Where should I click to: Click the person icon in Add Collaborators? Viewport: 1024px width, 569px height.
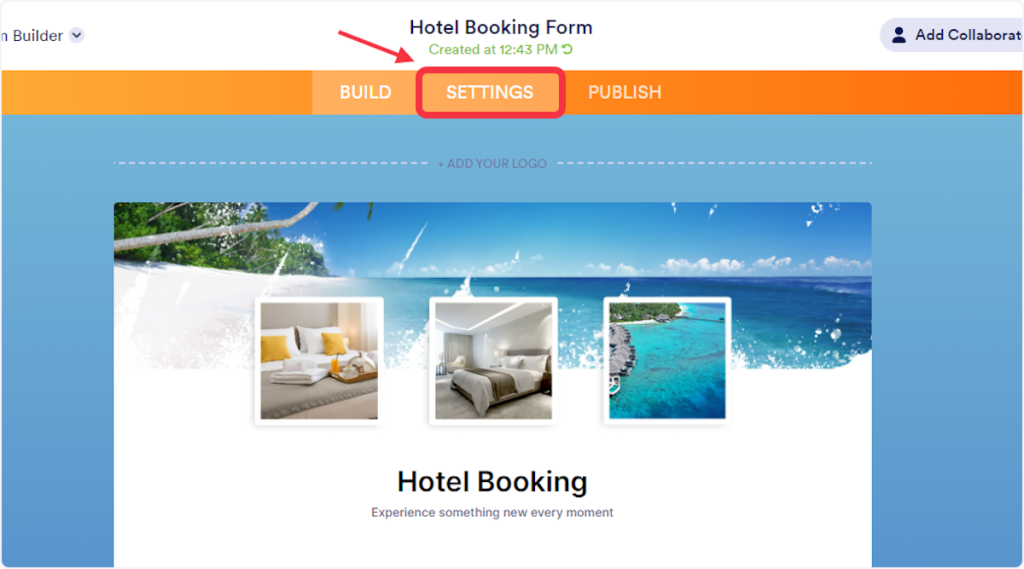point(899,35)
